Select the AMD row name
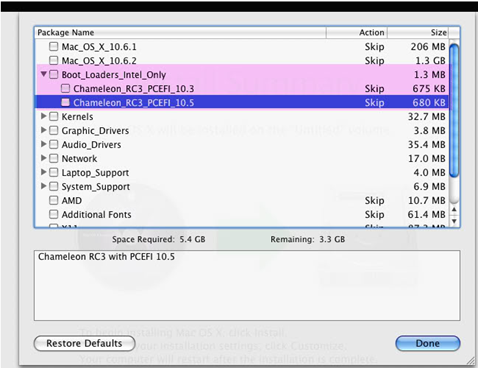 tap(72, 201)
